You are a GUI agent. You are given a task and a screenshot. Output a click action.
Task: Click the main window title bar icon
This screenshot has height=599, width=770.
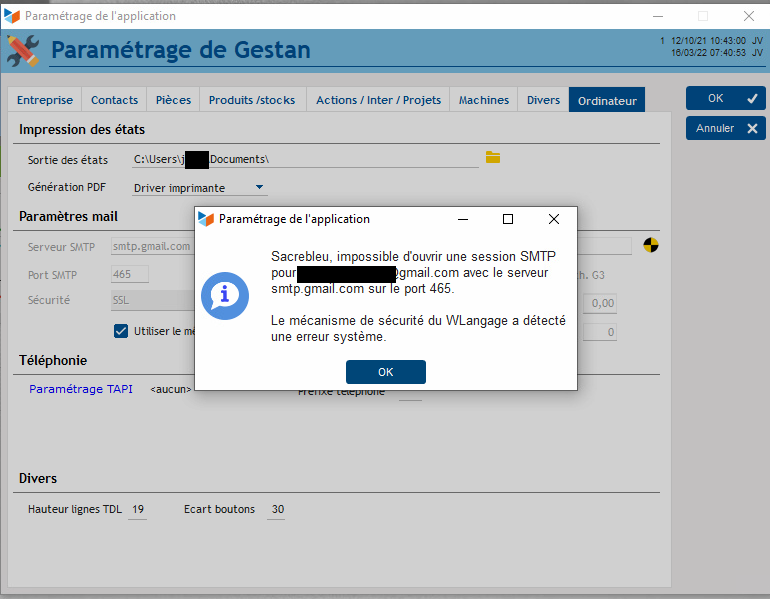point(12,16)
